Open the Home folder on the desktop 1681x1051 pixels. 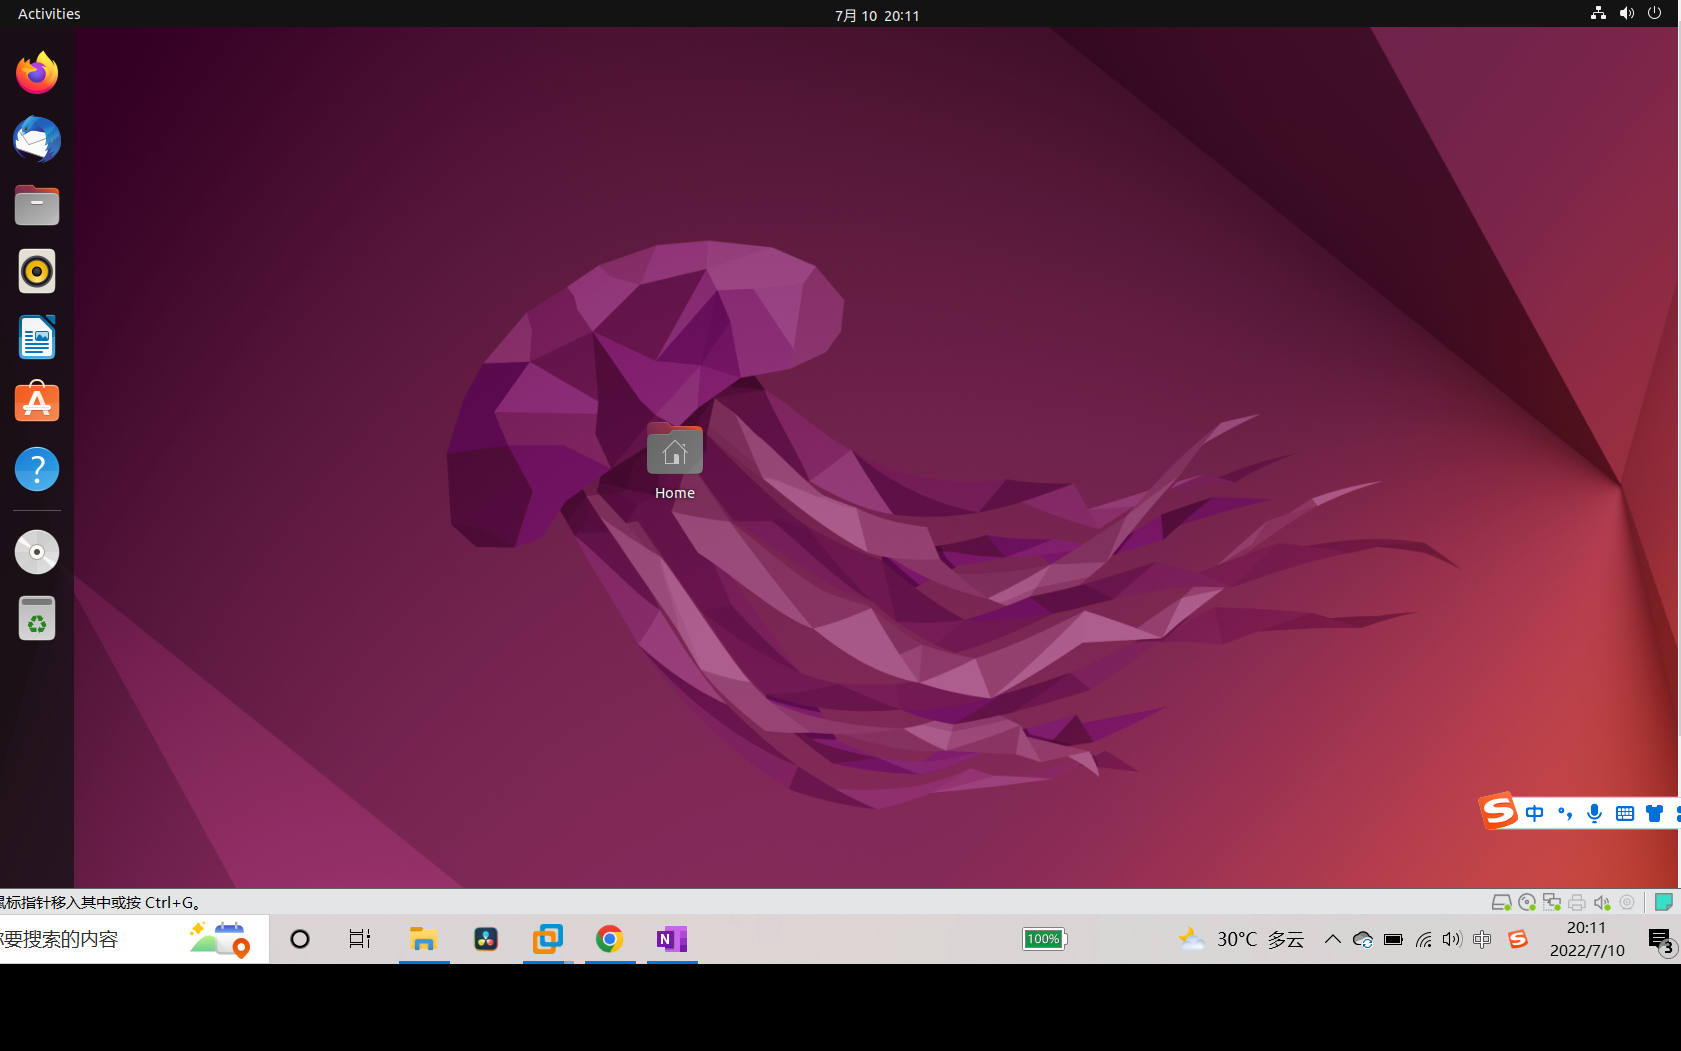pos(675,461)
